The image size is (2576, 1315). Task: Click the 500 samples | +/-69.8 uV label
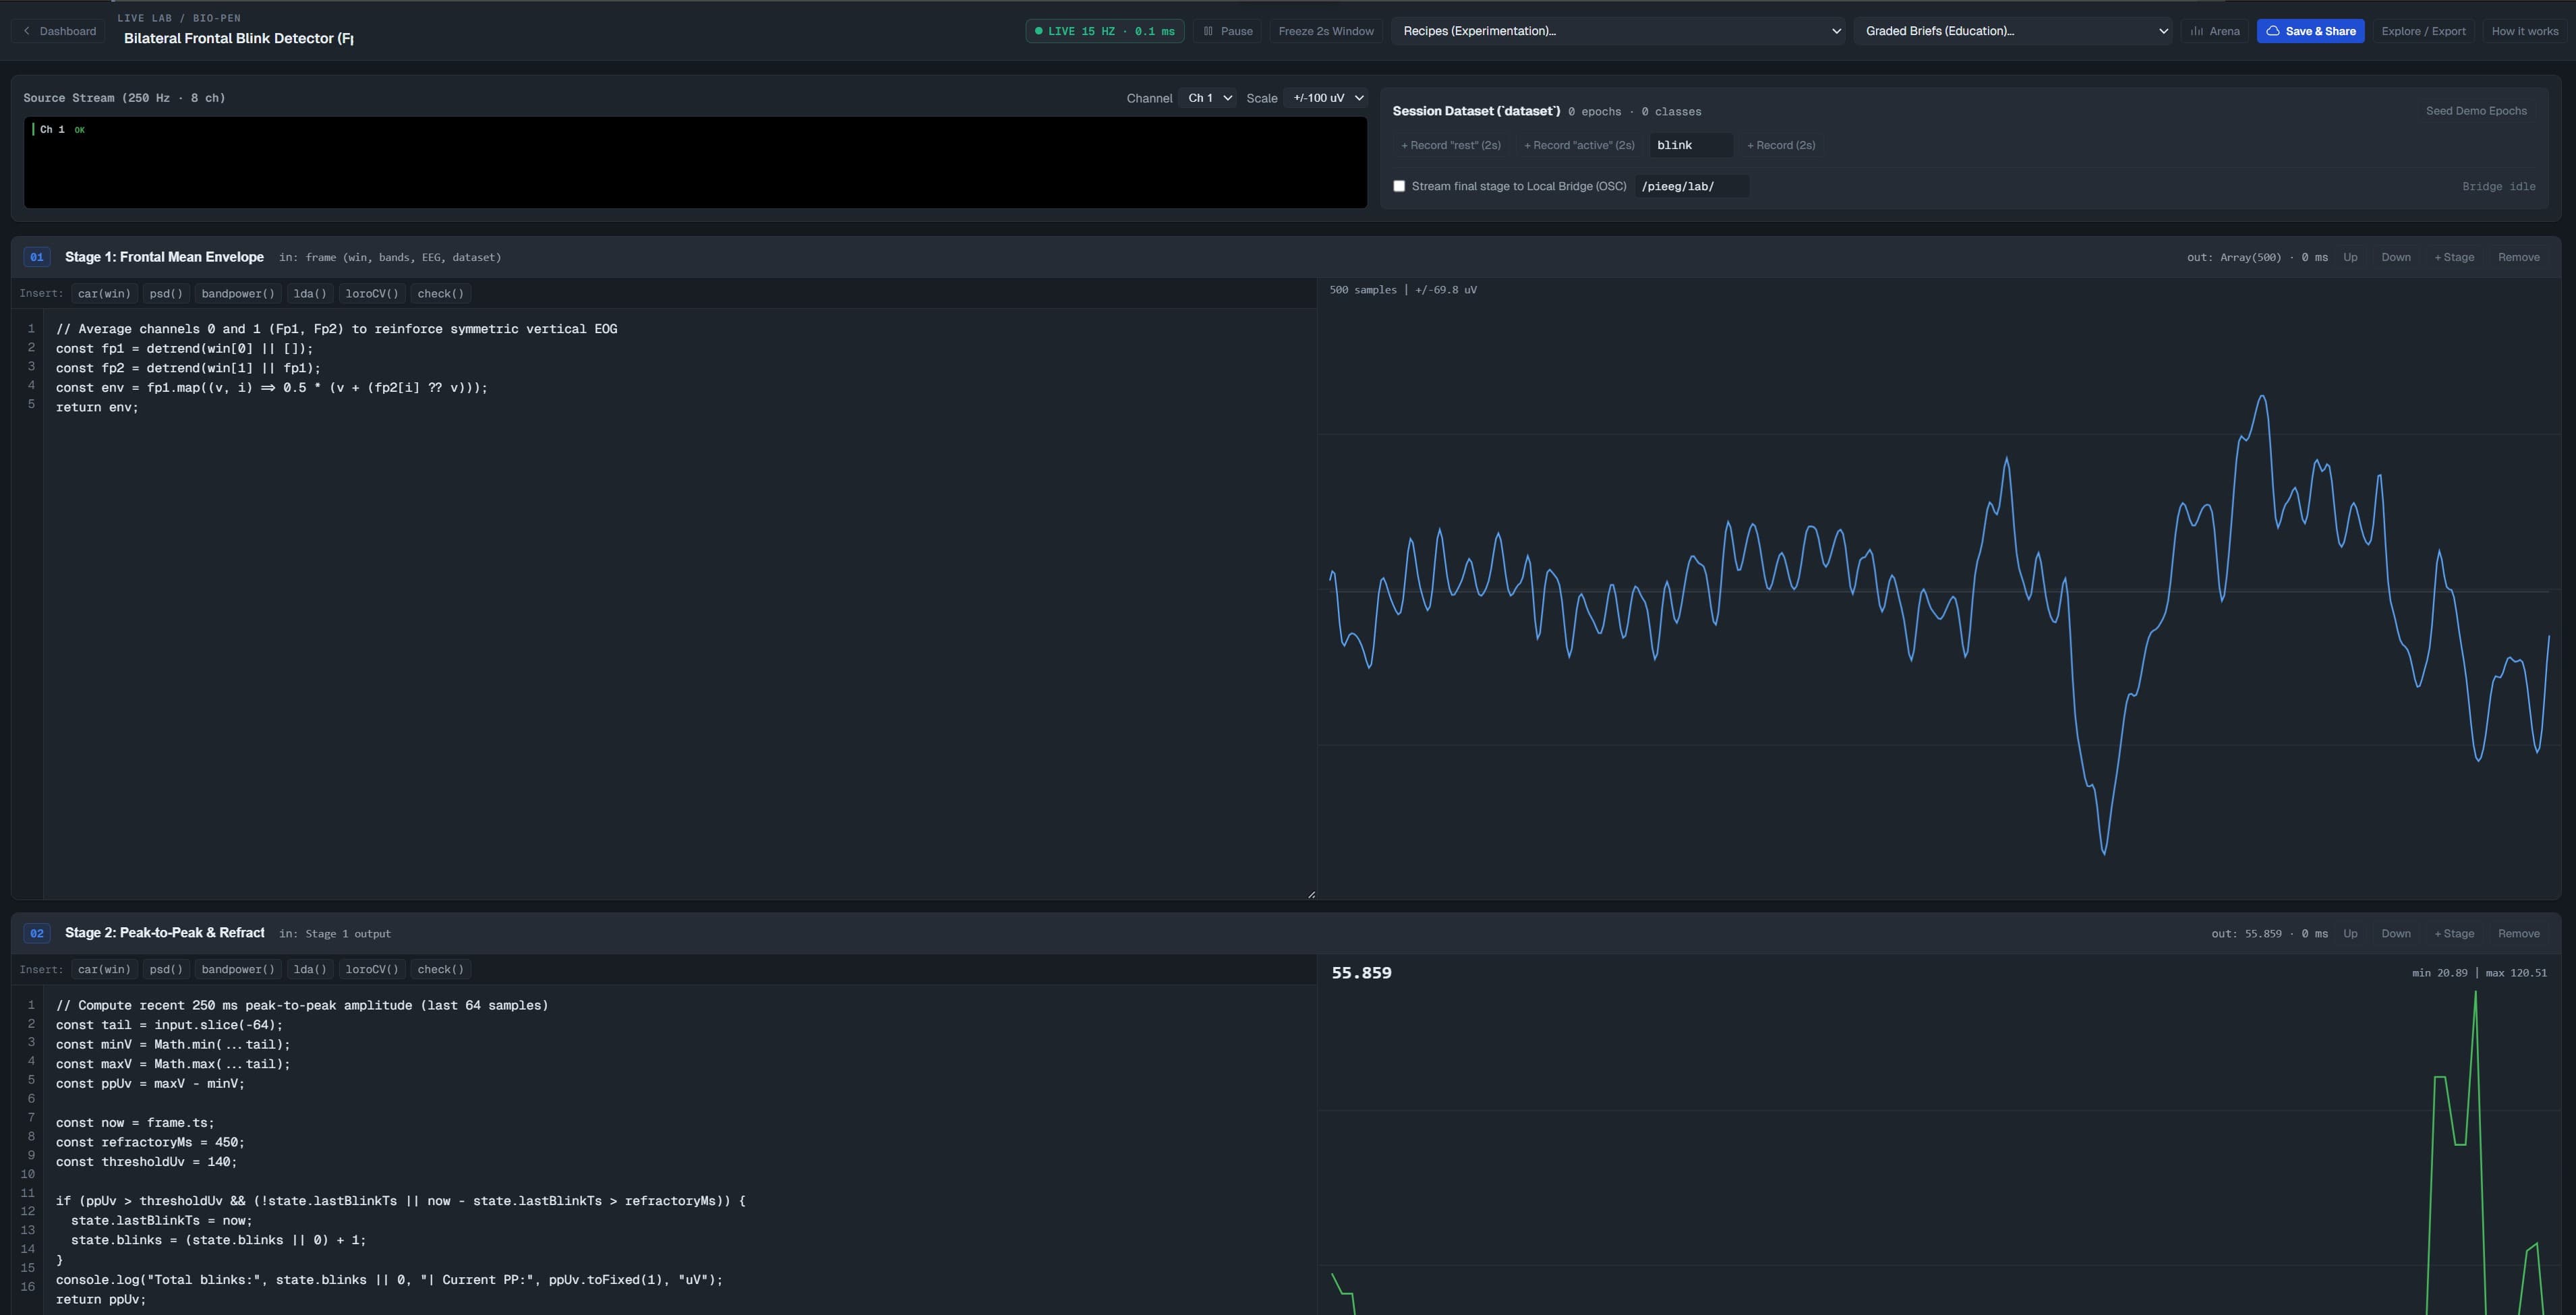pos(1402,290)
